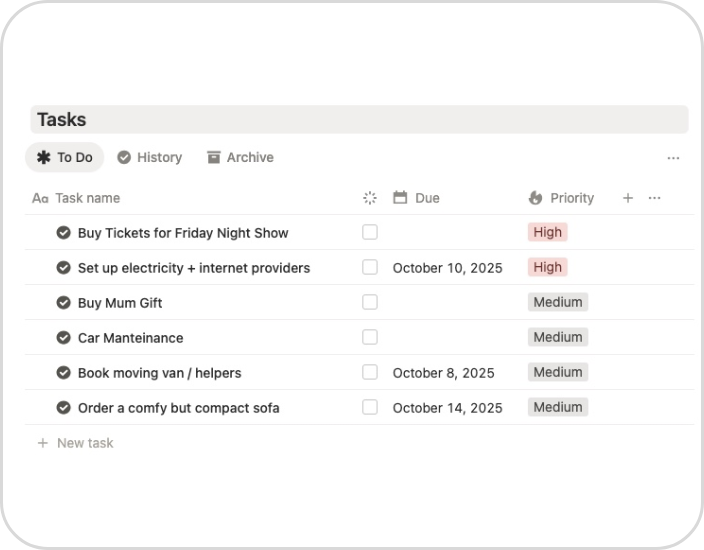Screen dimensions: 704x550
Task: Click due date October 8, 2025
Action: pos(444,373)
